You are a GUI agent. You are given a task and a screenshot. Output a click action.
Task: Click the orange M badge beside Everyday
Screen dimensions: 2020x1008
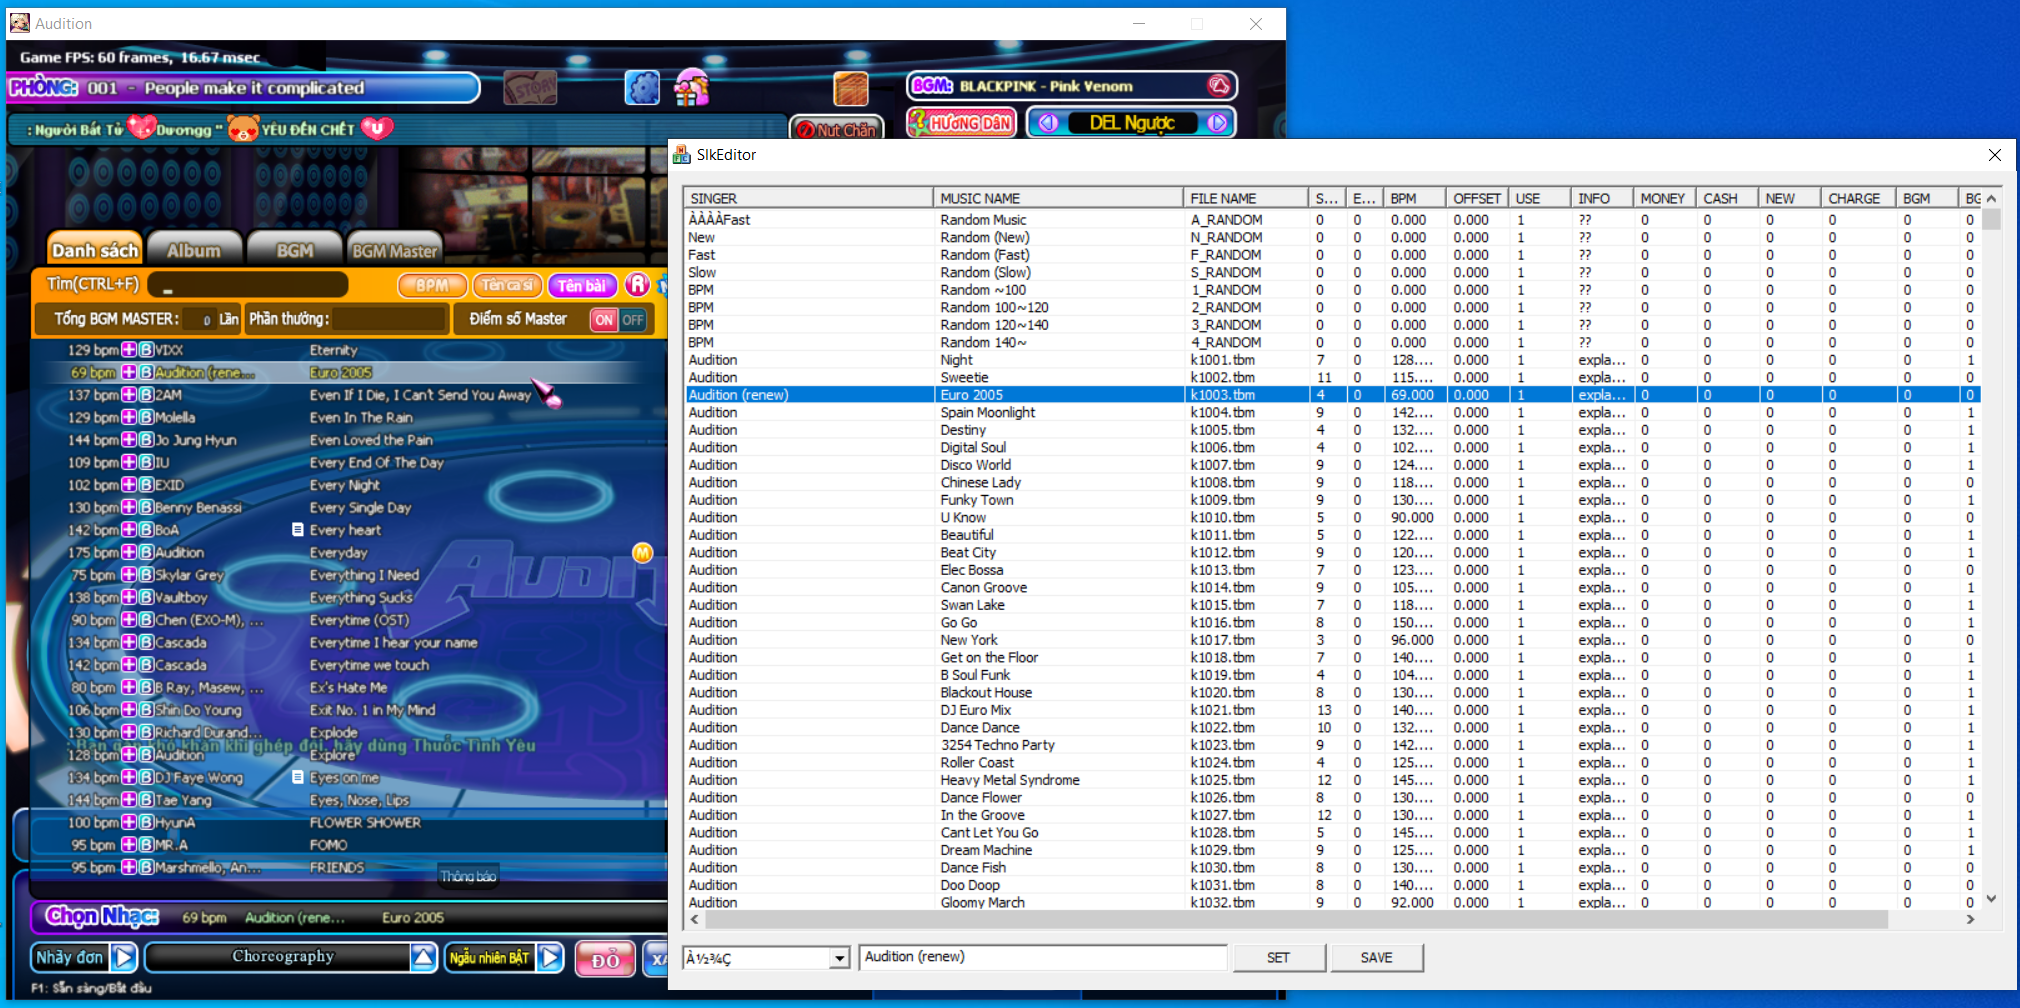(642, 552)
